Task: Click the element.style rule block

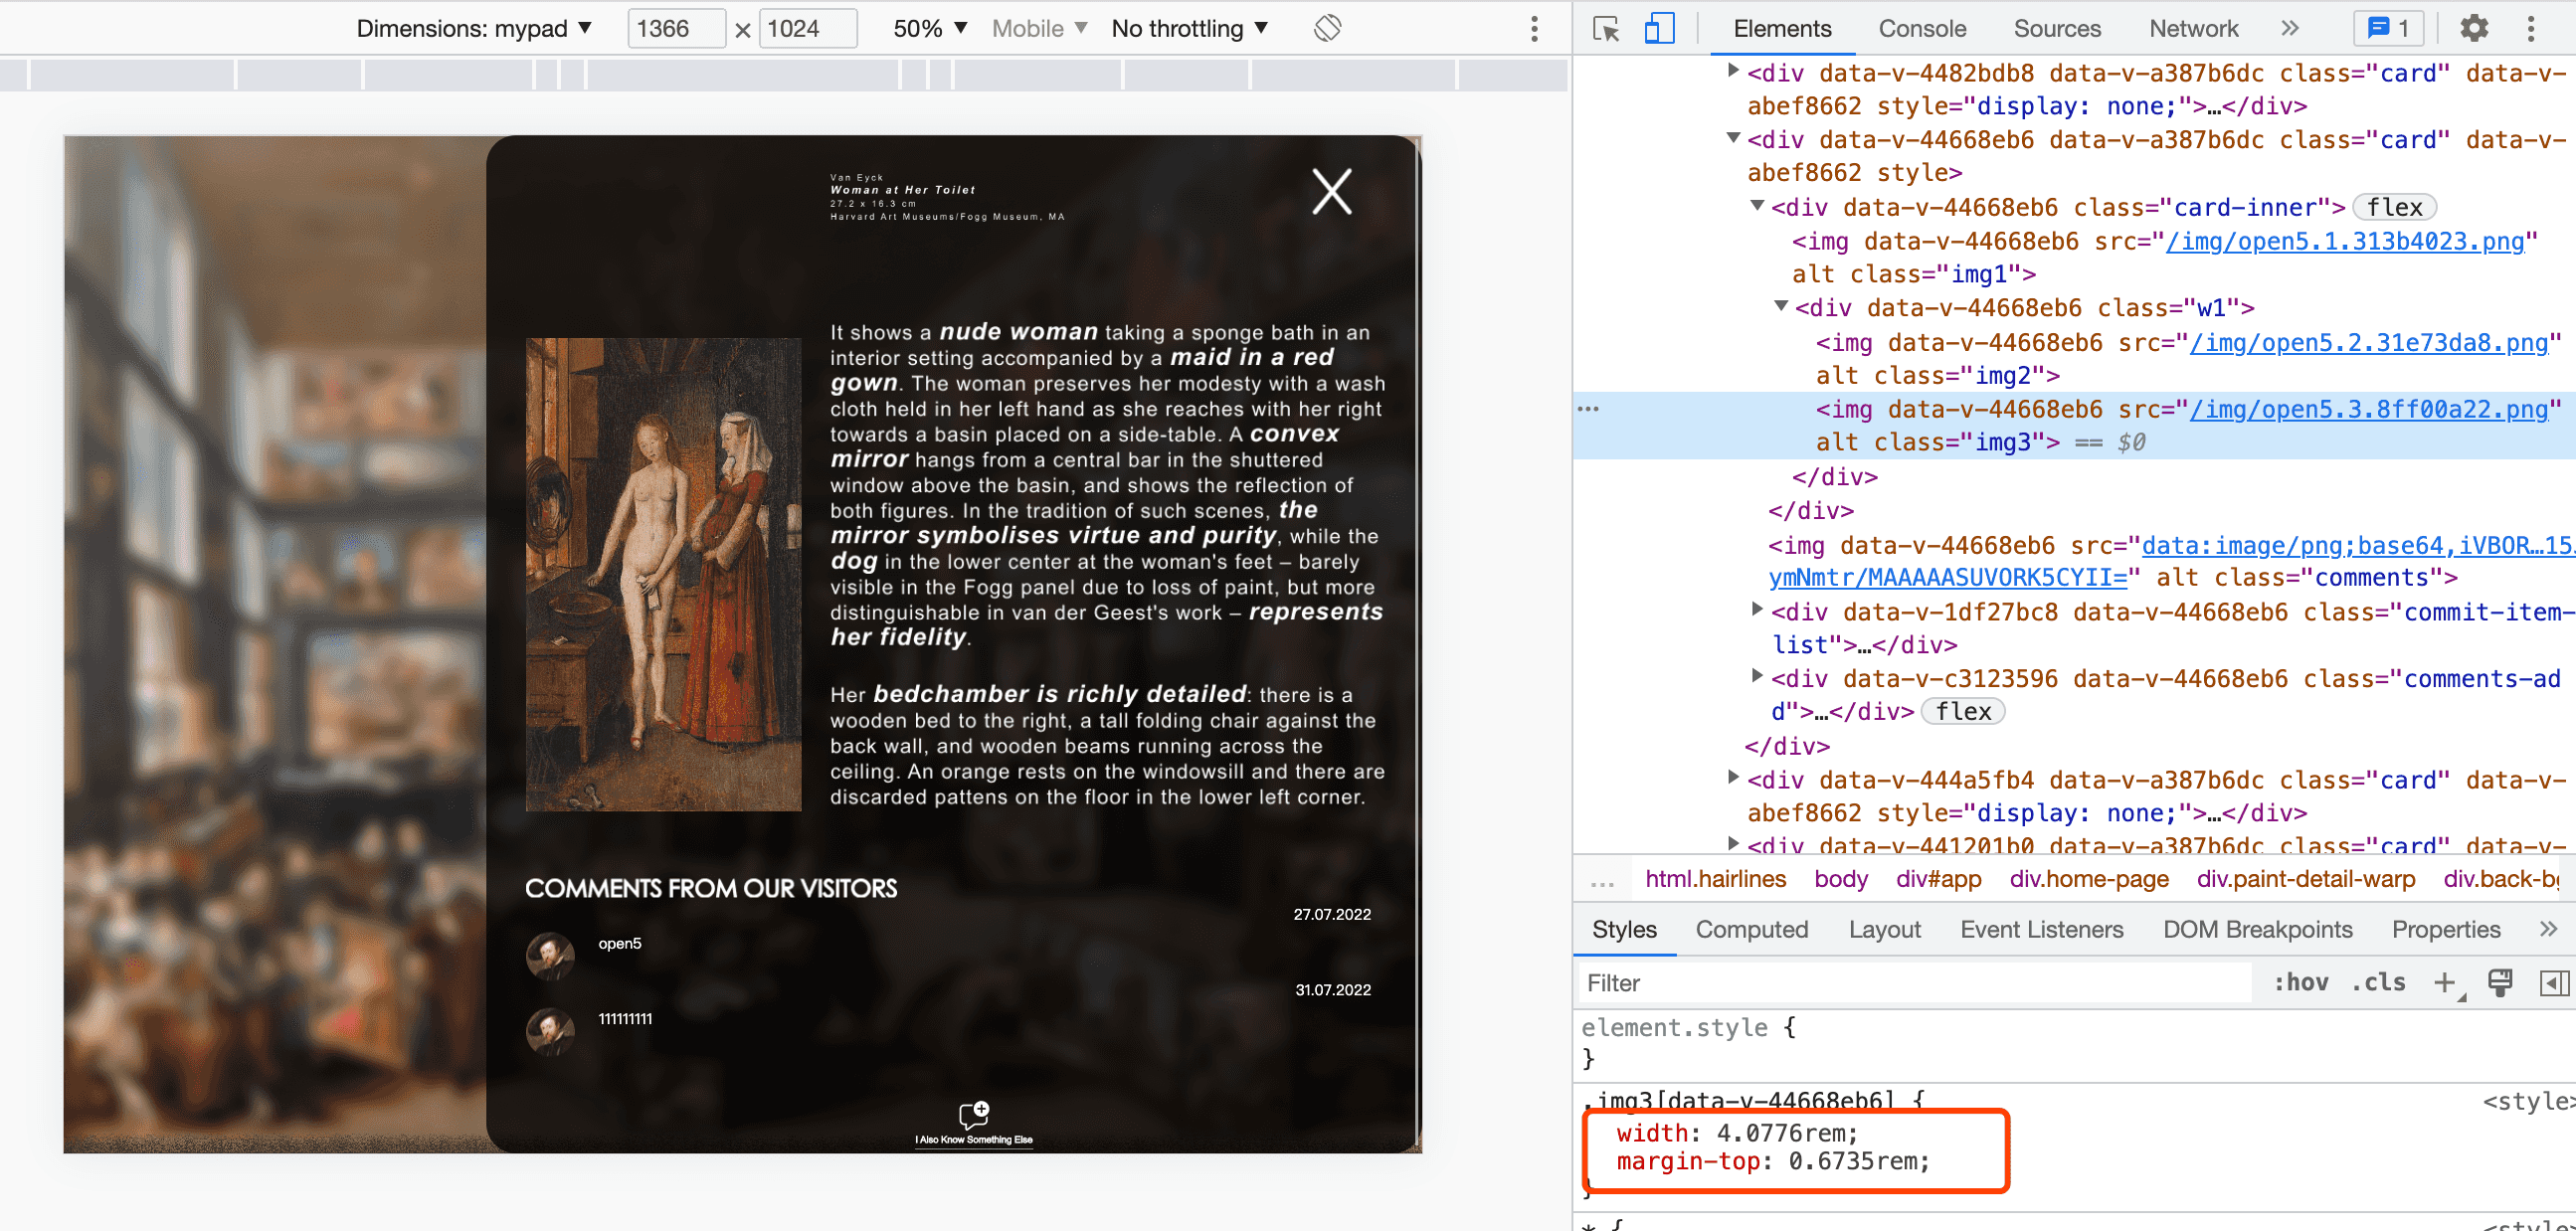Action: (x=2074, y=1042)
